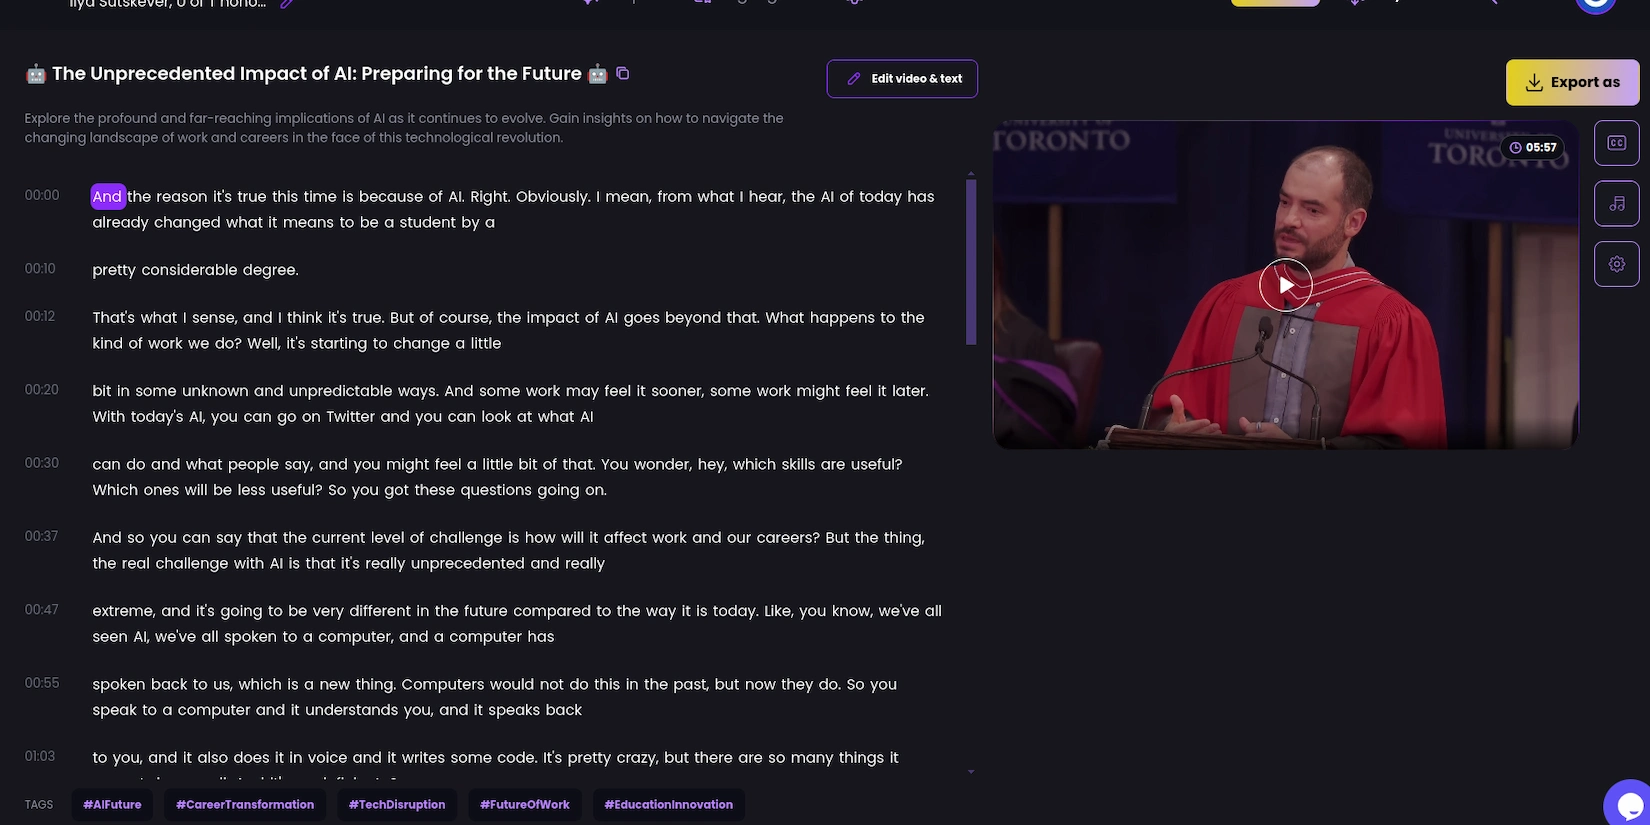This screenshot has height=825, width=1650.
Task: Click Edit video & text button
Action: pyautogui.click(x=902, y=79)
